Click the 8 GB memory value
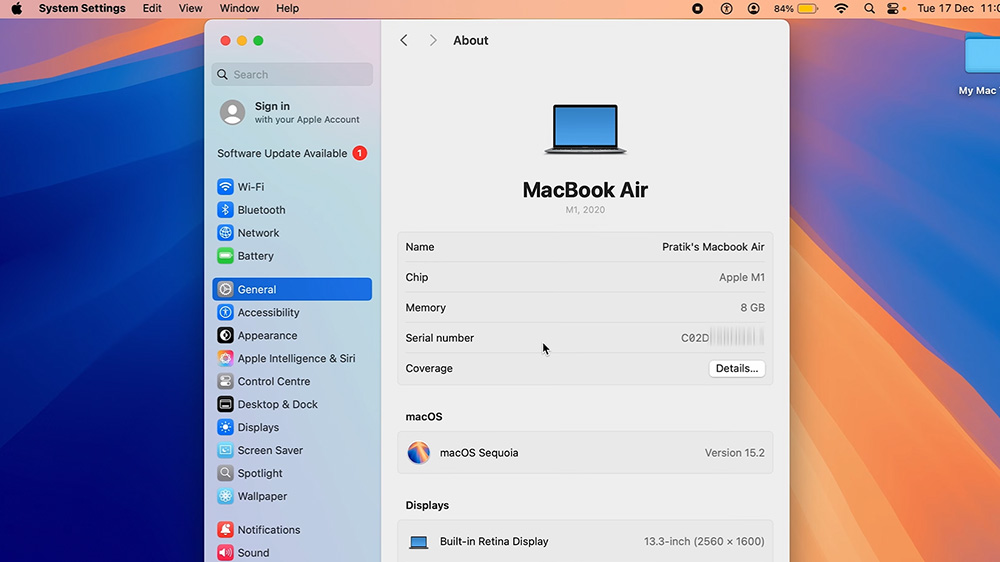Image resolution: width=1000 pixels, height=562 pixels. tap(753, 307)
